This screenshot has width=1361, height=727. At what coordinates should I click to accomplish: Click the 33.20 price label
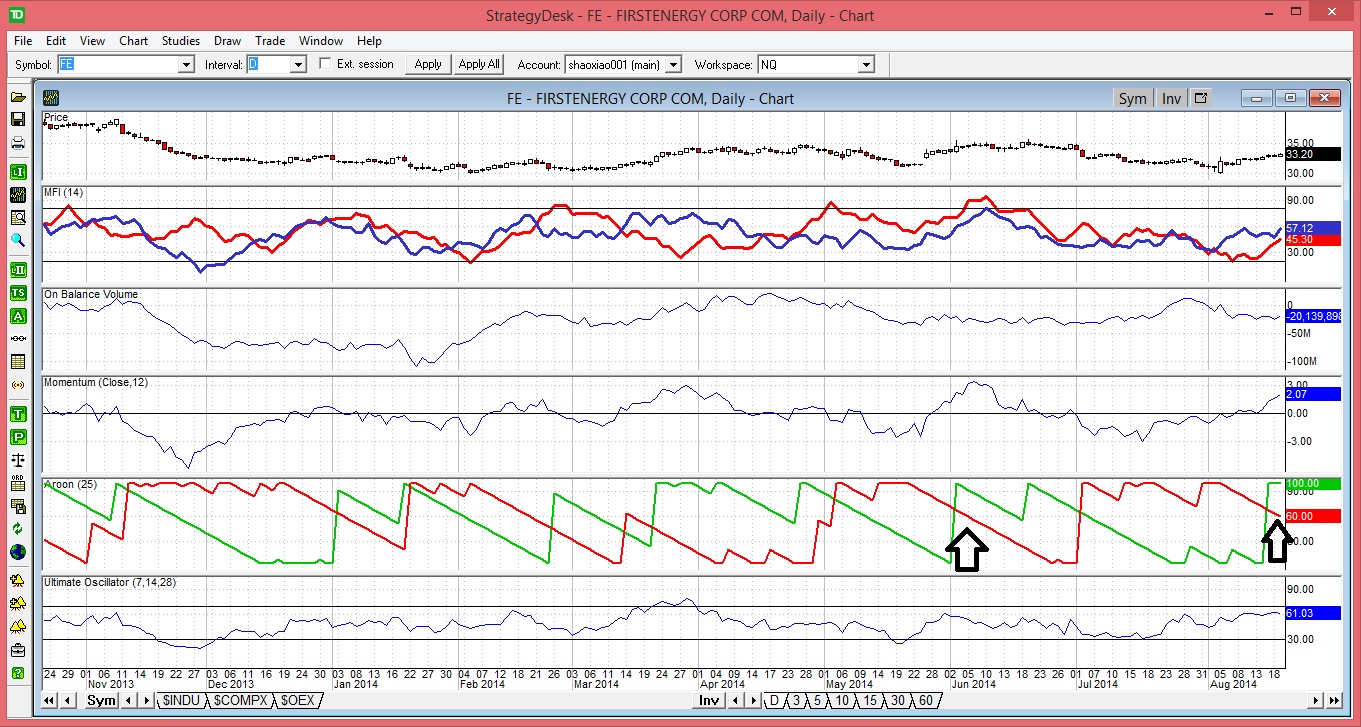click(1313, 154)
